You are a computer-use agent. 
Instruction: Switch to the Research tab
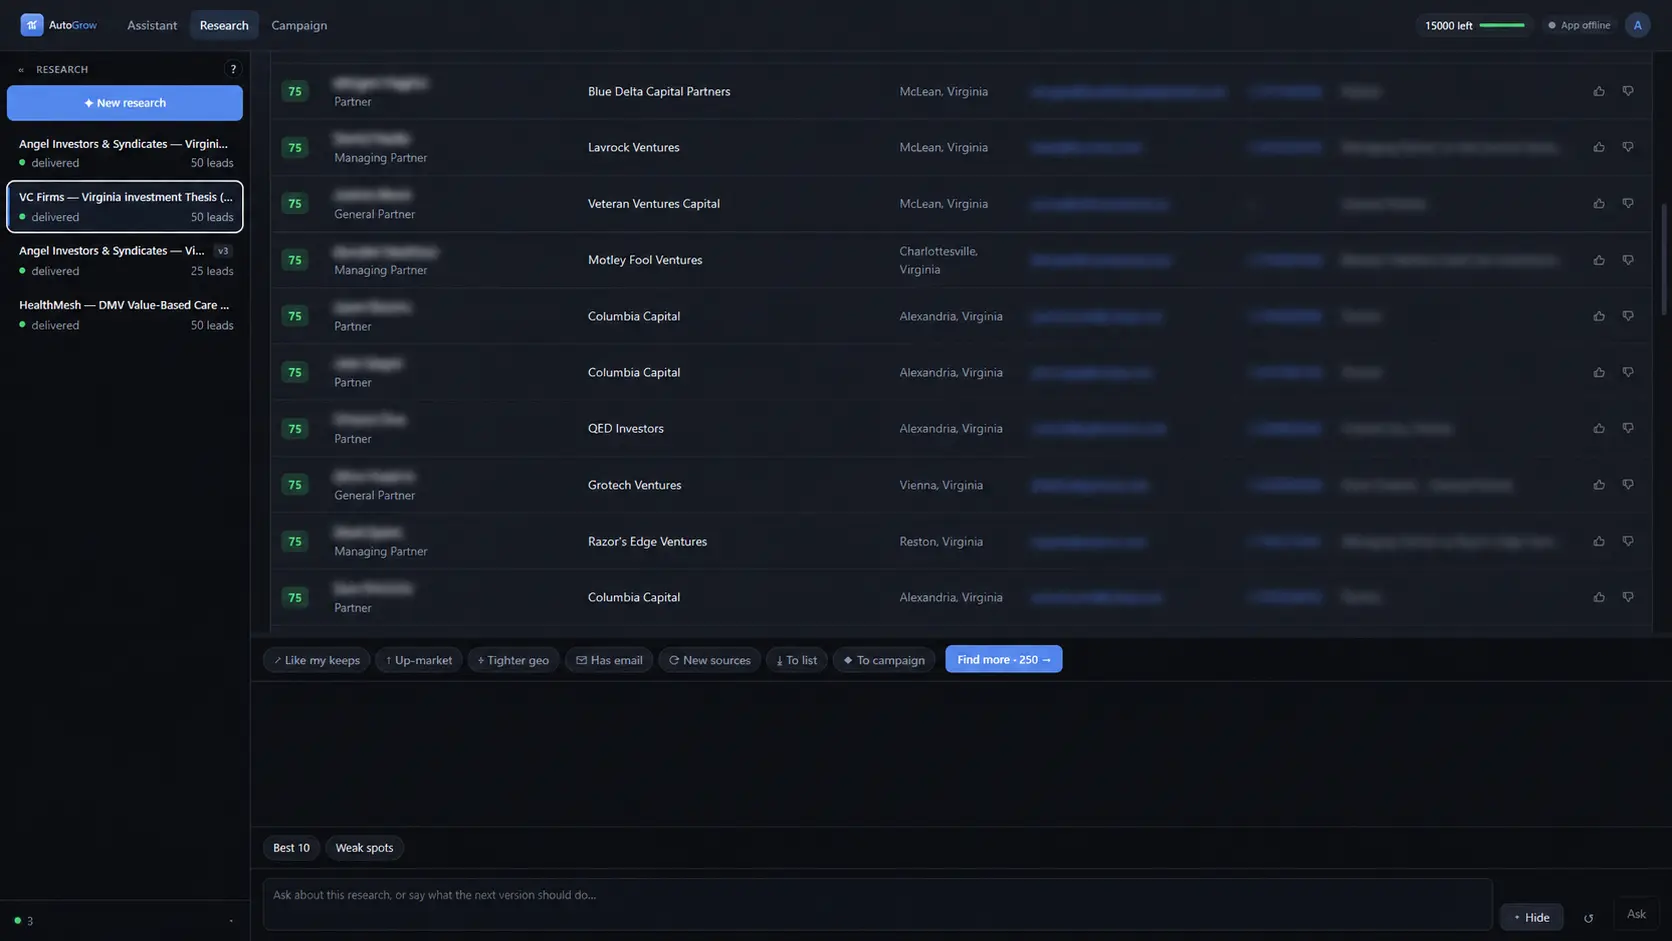[224, 25]
